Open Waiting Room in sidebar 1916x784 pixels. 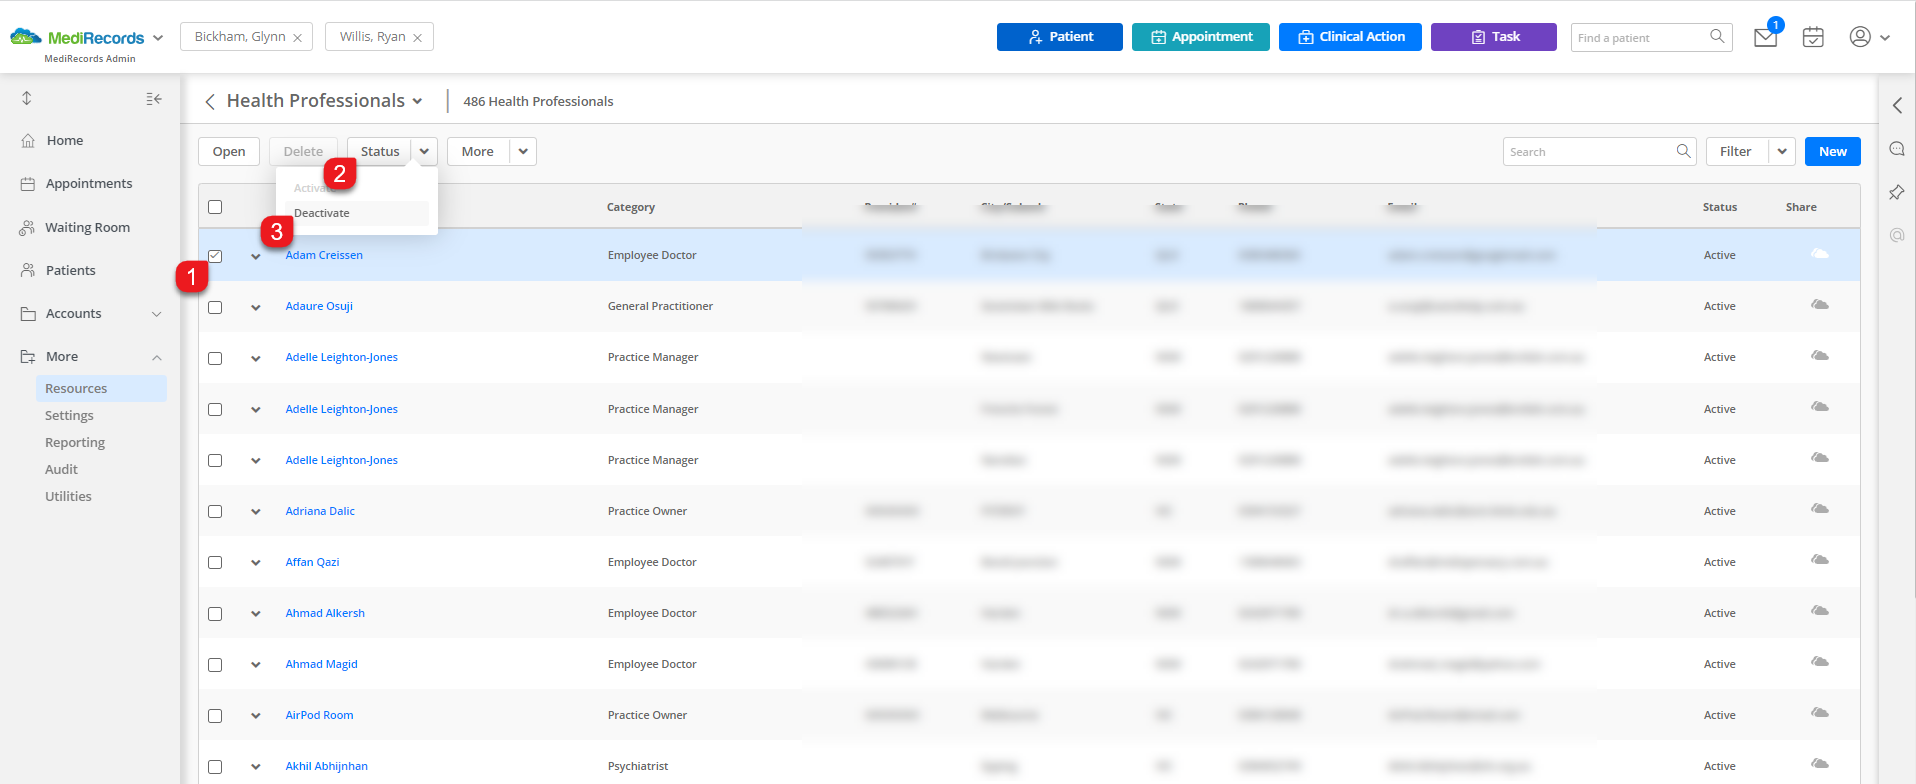click(x=87, y=227)
